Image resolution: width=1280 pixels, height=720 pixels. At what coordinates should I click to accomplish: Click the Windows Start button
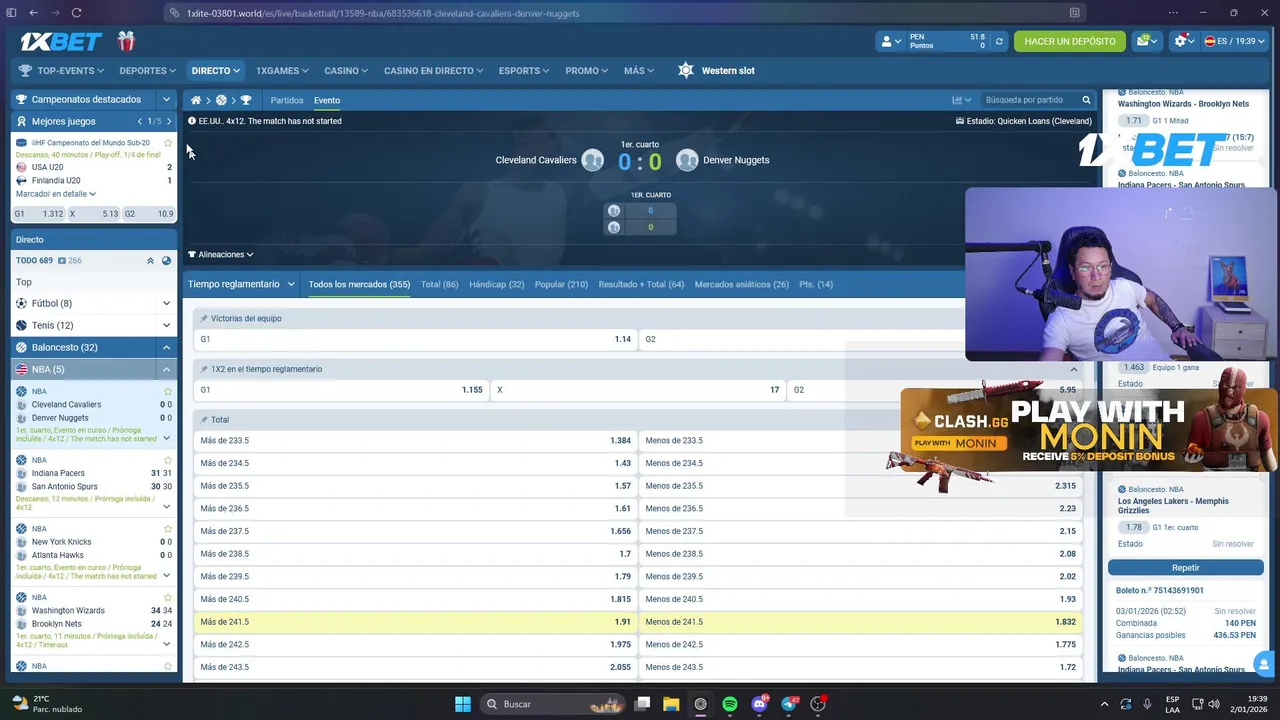coord(463,704)
